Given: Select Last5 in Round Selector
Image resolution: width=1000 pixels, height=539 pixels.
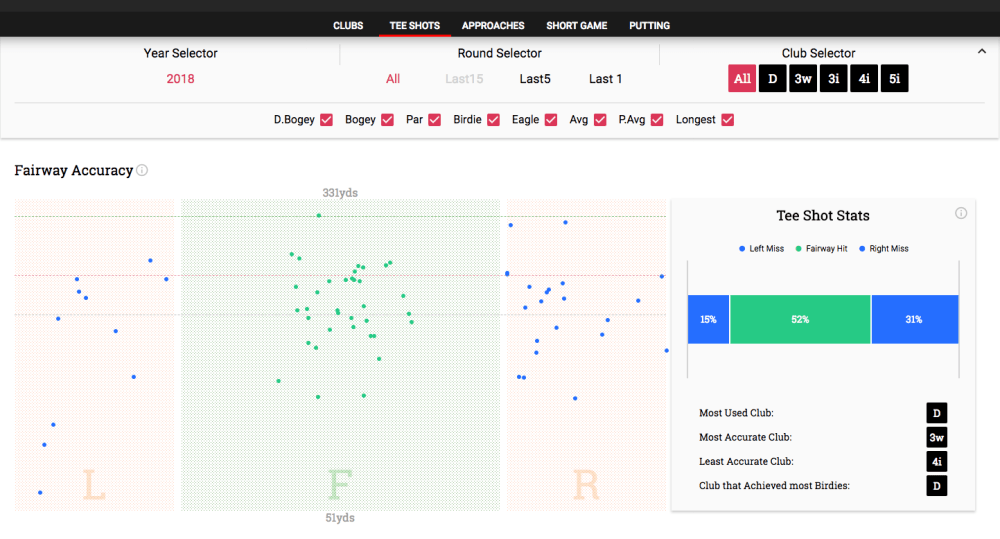Looking at the screenshot, I should tap(535, 79).
